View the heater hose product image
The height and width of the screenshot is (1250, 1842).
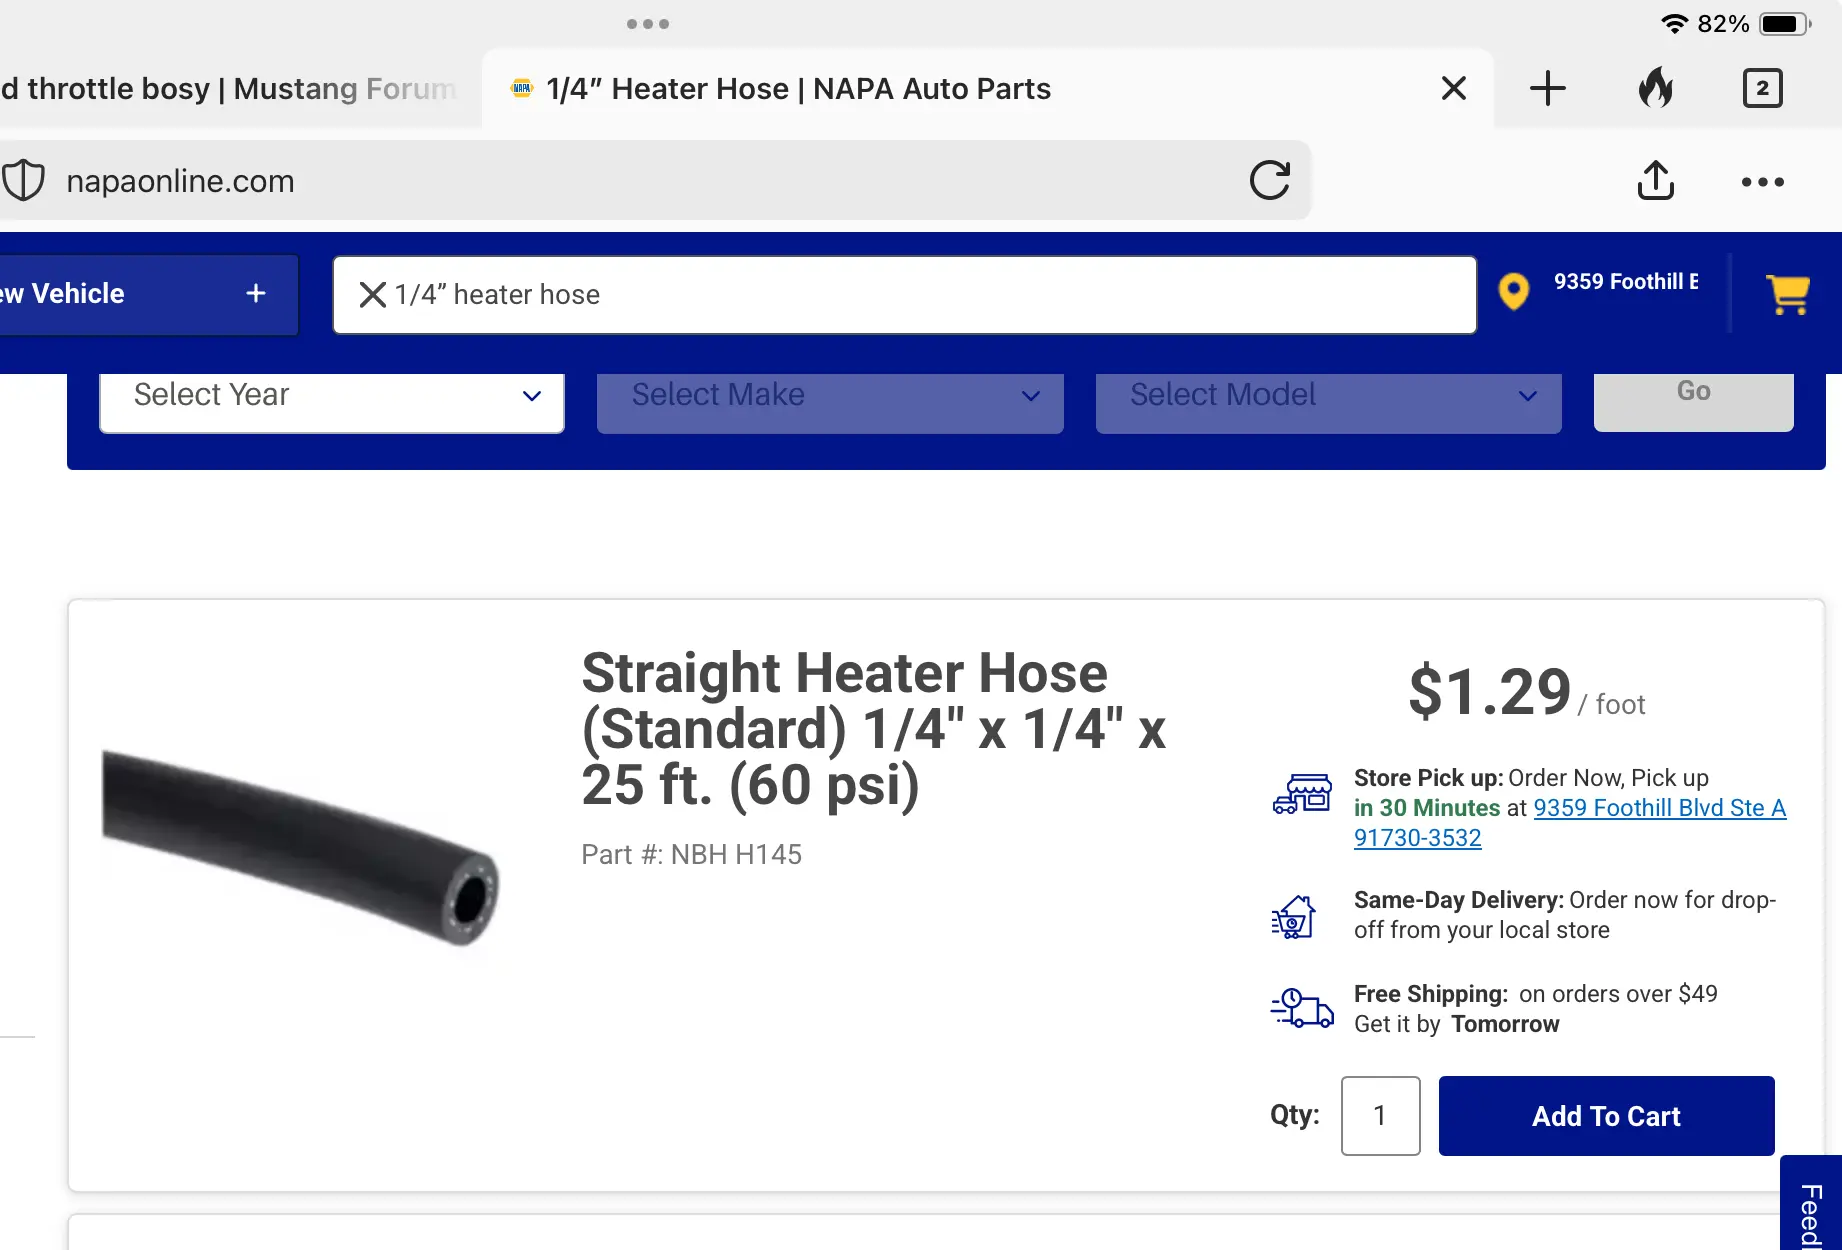point(300,848)
